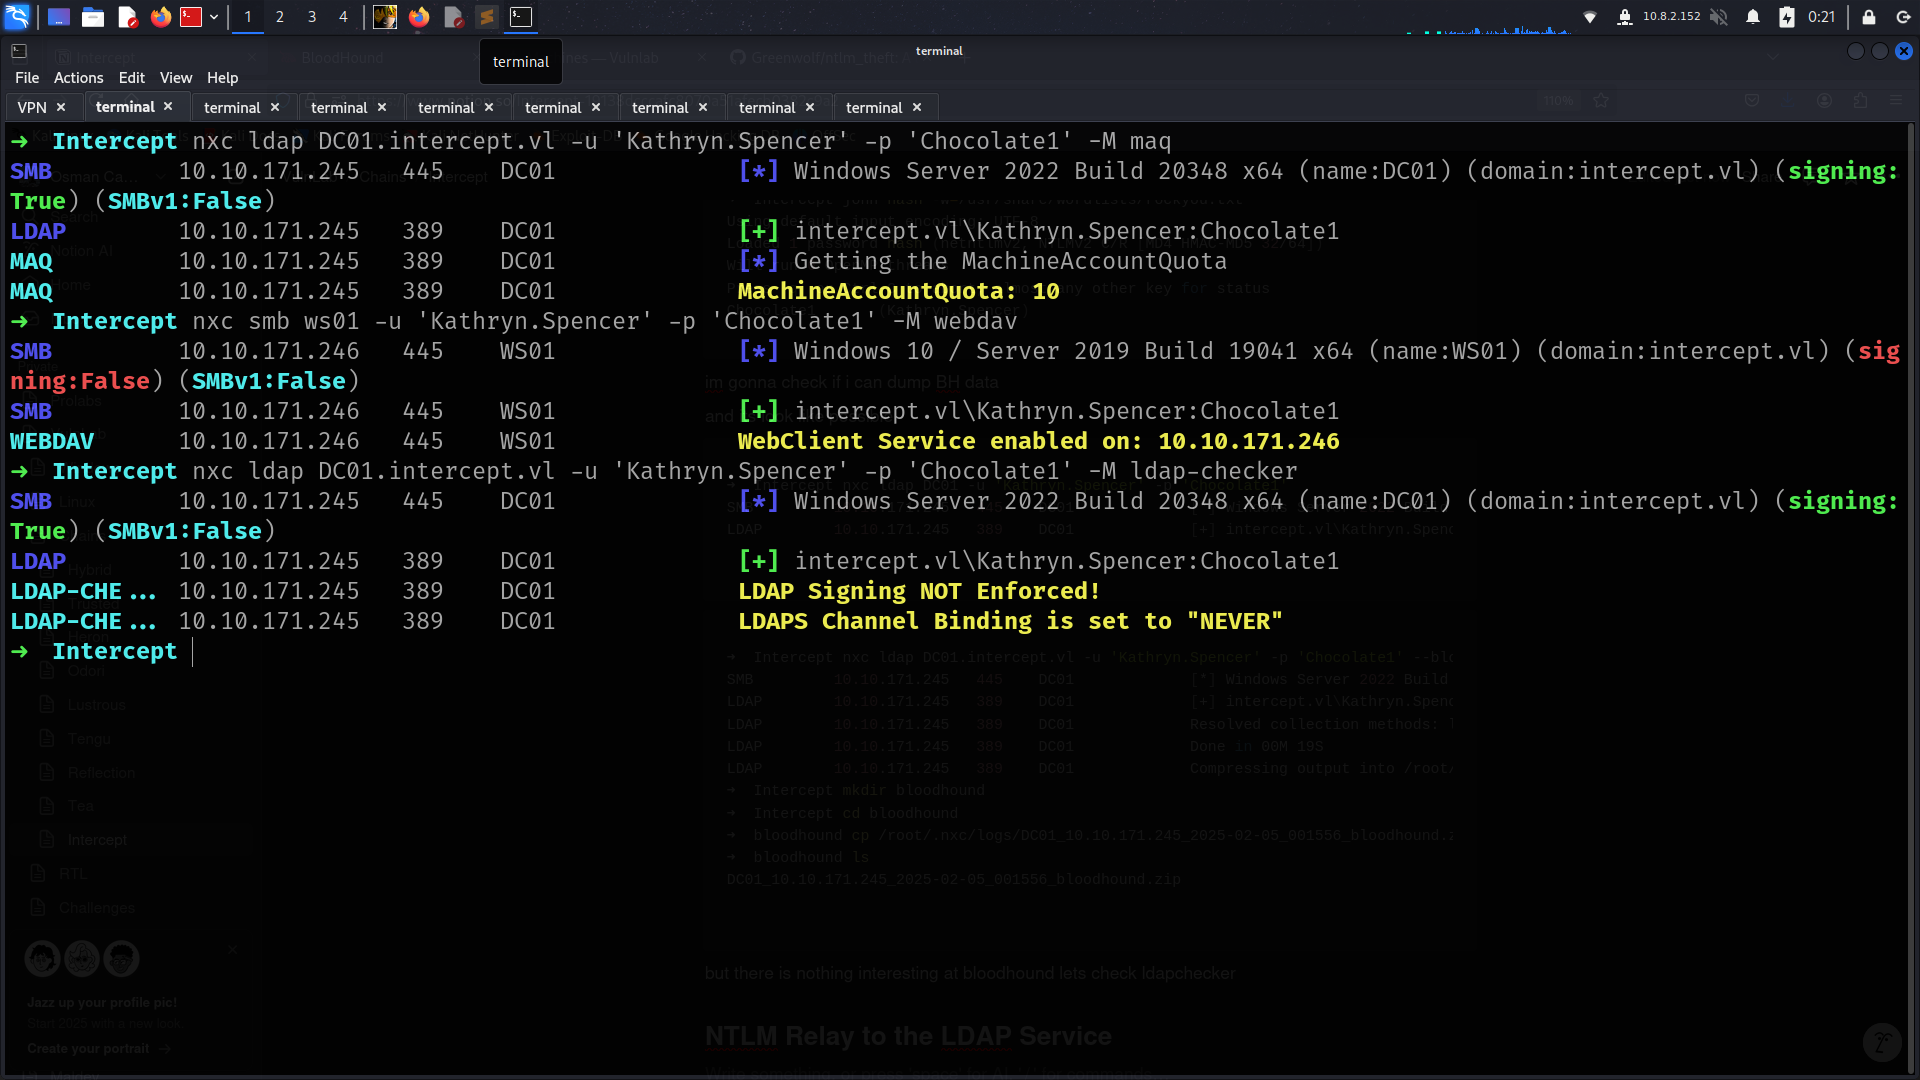Close the active bold terminal tab

point(168,106)
